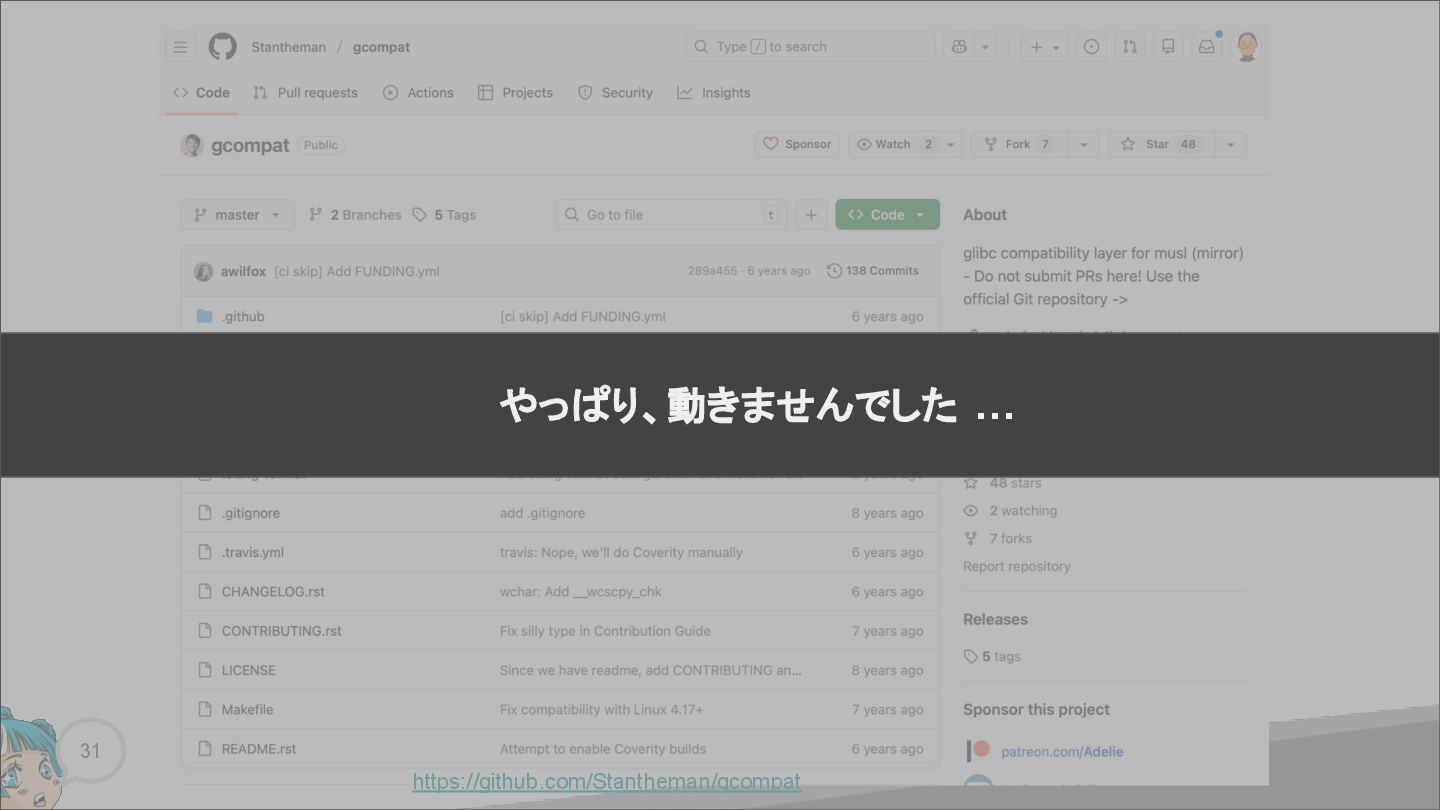Expand the Star lists dropdown
This screenshot has height=810, width=1440.
[x=1230, y=144]
